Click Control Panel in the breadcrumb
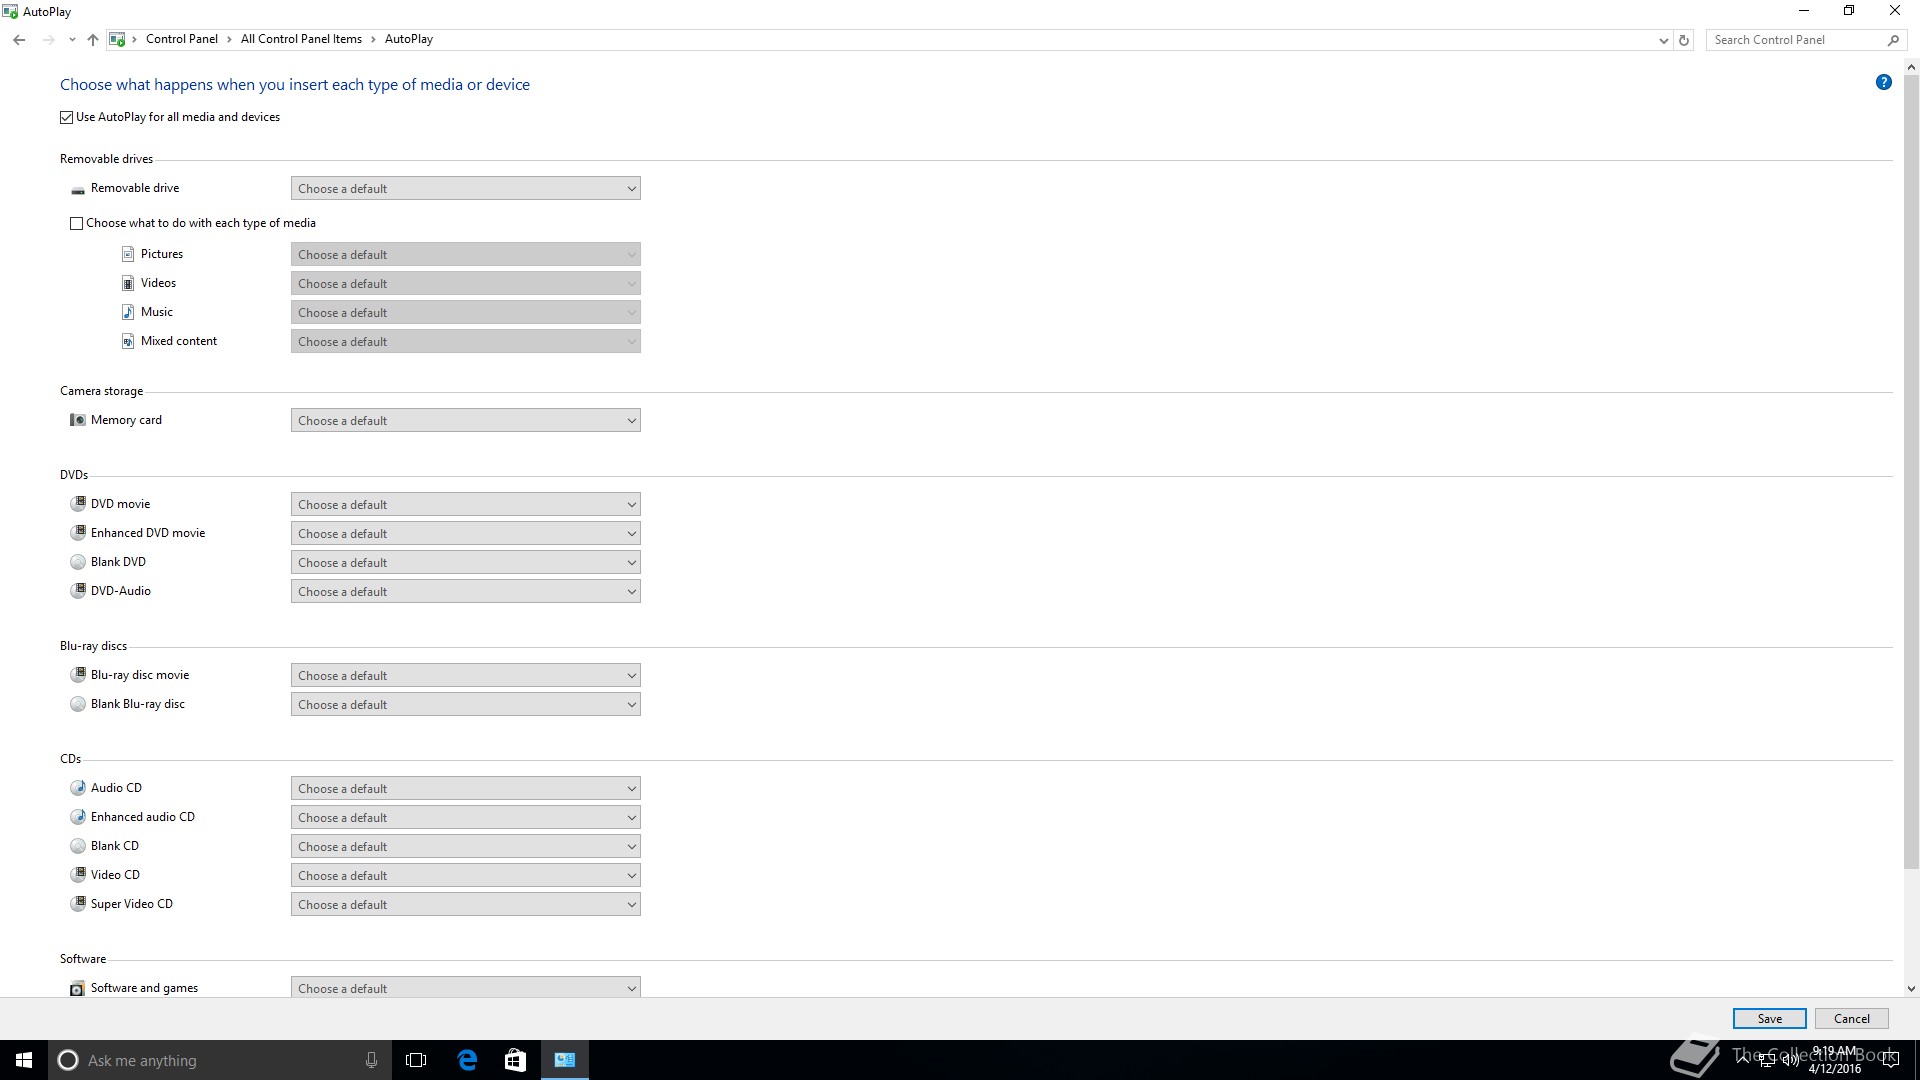The width and height of the screenshot is (1920, 1080). point(181,39)
